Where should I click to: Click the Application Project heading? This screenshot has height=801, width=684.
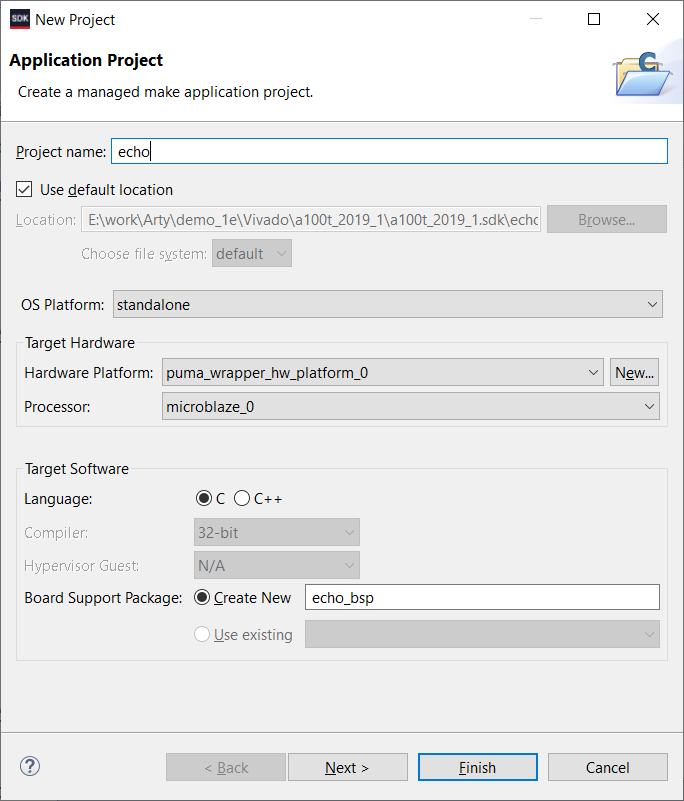point(86,60)
